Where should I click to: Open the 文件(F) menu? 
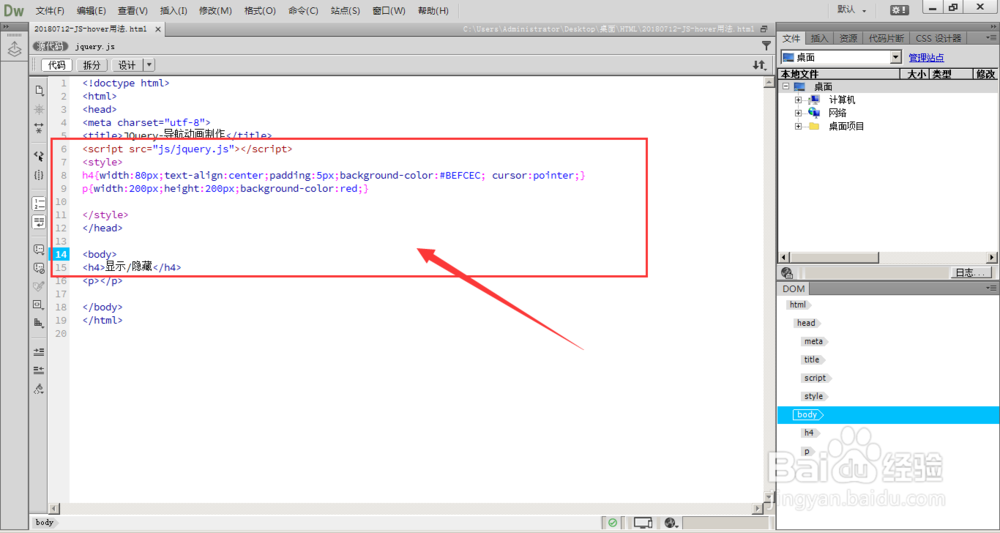click(x=50, y=11)
